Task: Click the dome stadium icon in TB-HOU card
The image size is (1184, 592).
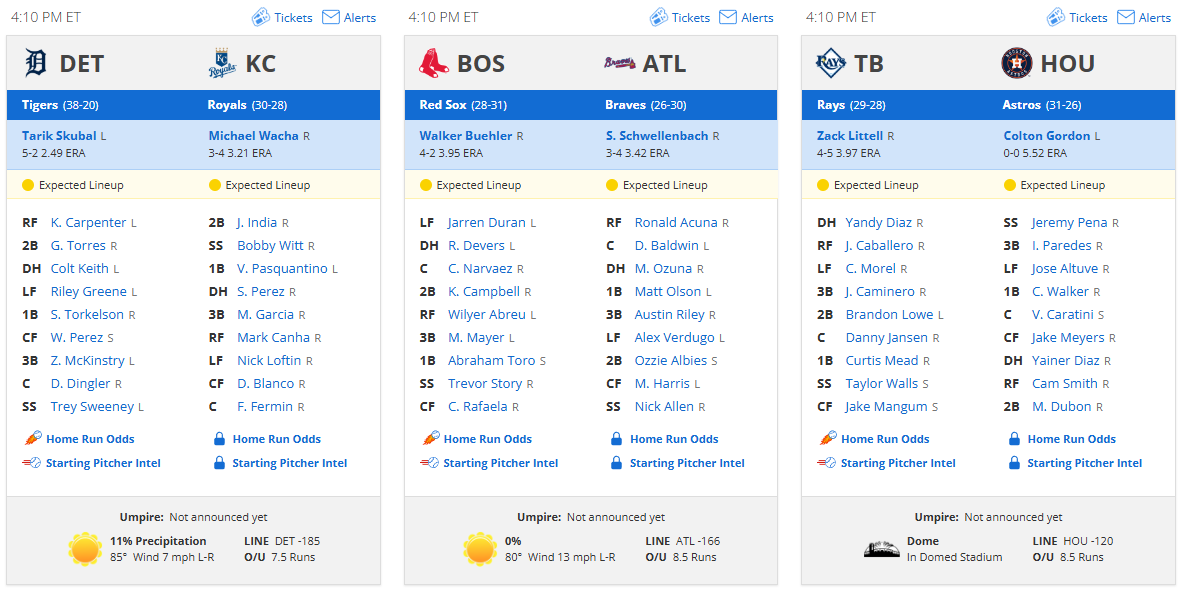Action: (x=882, y=550)
